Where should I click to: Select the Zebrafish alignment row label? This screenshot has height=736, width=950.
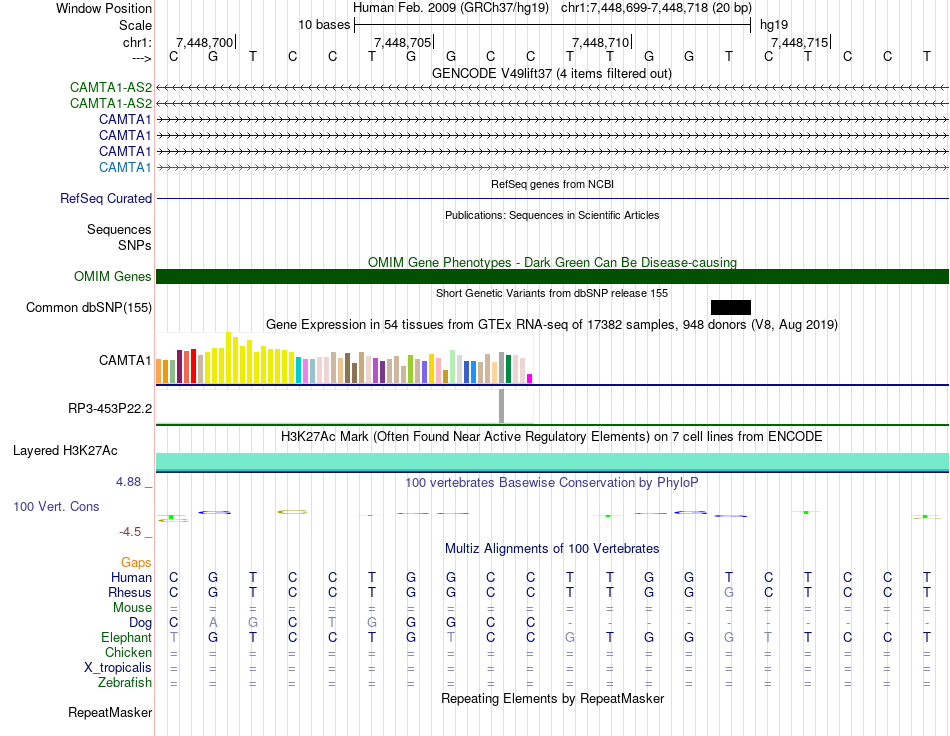(x=125, y=683)
